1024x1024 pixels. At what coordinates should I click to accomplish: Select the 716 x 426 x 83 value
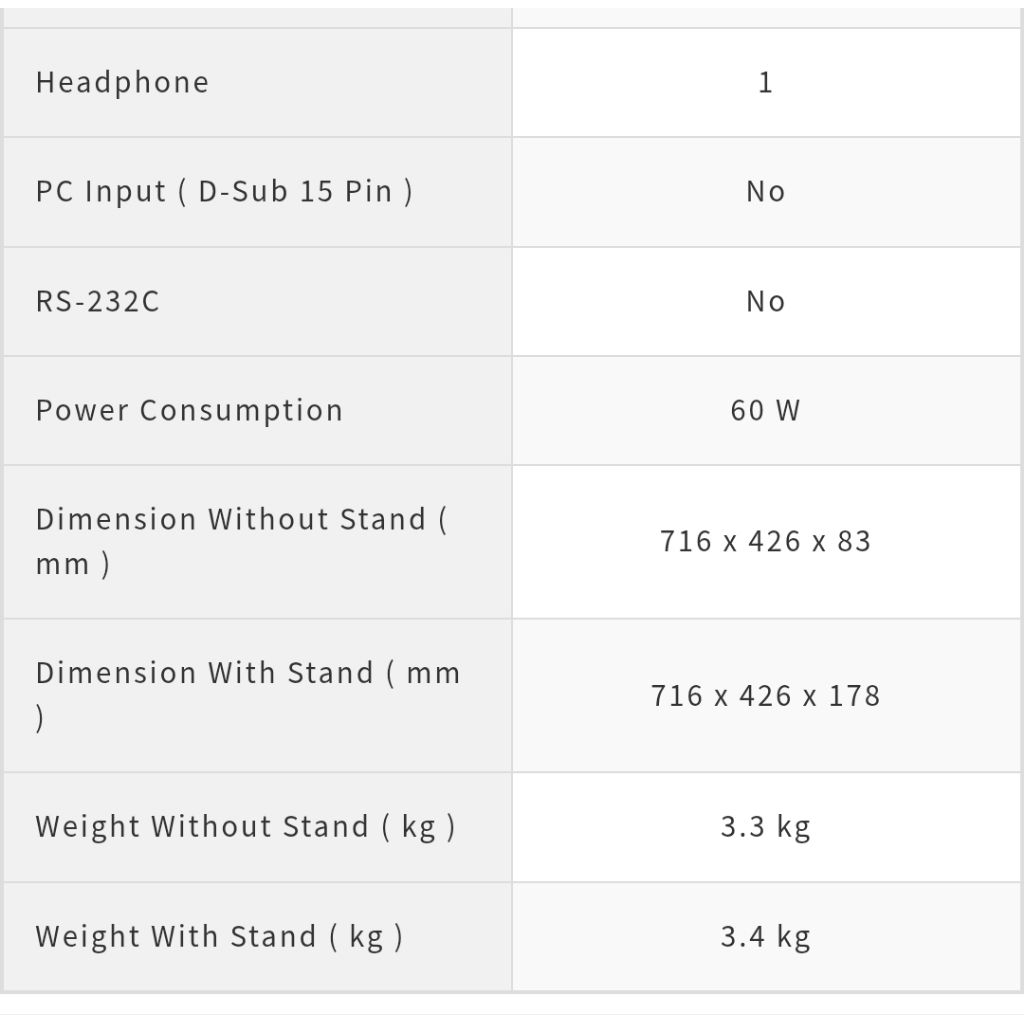(x=765, y=541)
